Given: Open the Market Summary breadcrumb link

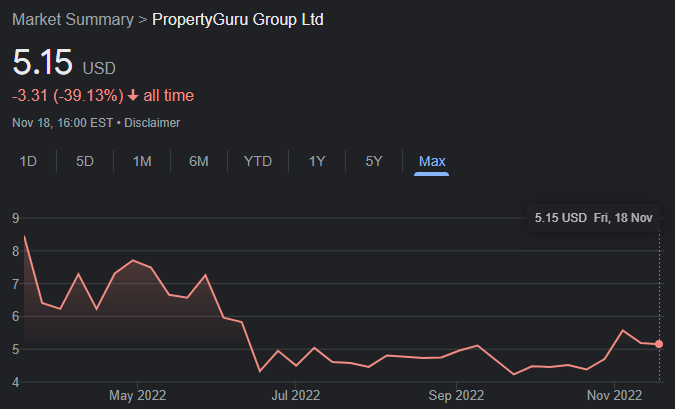Looking at the screenshot, I should (73, 20).
